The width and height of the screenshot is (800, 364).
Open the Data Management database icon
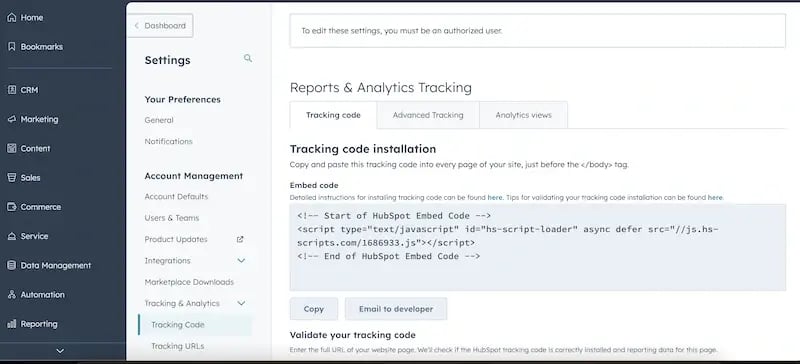click(x=11, y=265)
